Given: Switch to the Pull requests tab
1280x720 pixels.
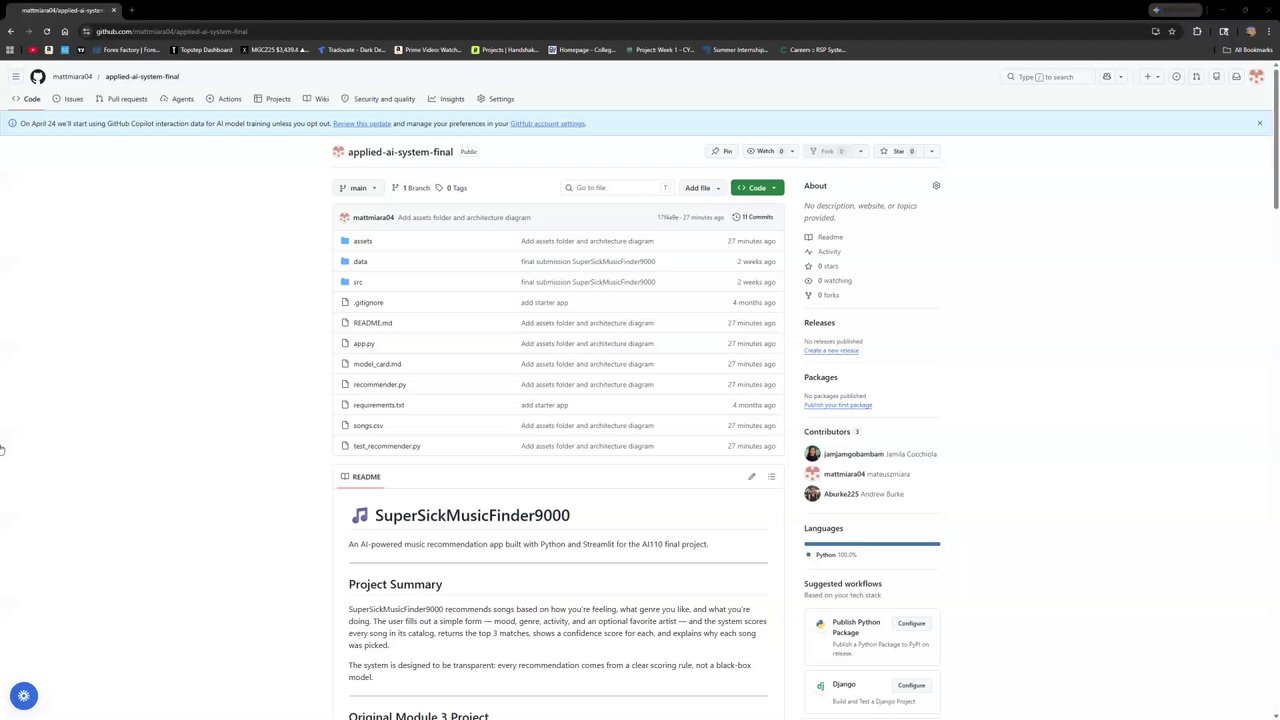Looking at the screenshot, I should click(121, 99).
